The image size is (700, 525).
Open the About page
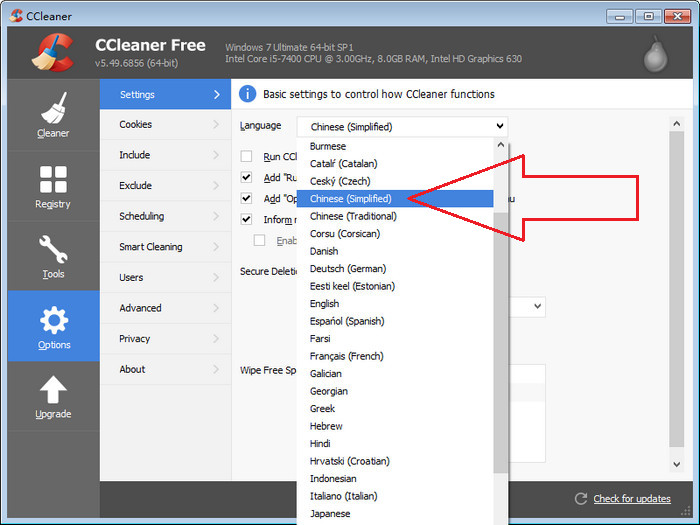point(166,370)
